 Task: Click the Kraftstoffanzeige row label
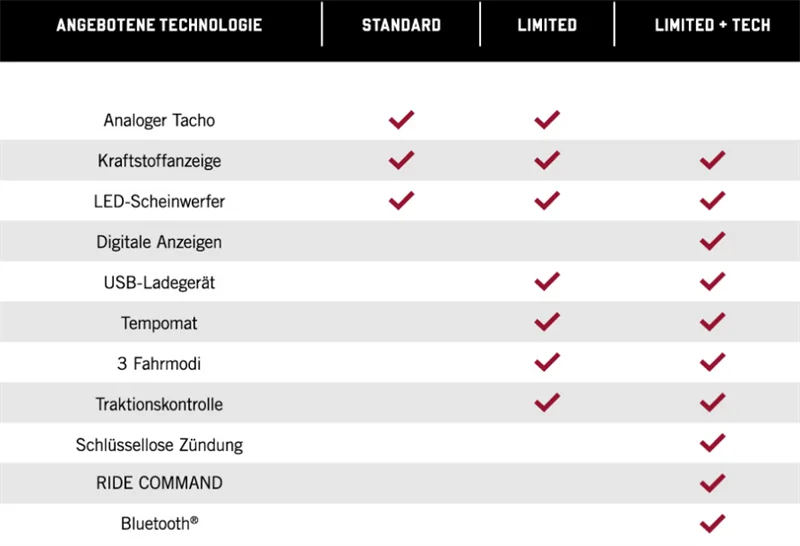click(x=160, y=161)
